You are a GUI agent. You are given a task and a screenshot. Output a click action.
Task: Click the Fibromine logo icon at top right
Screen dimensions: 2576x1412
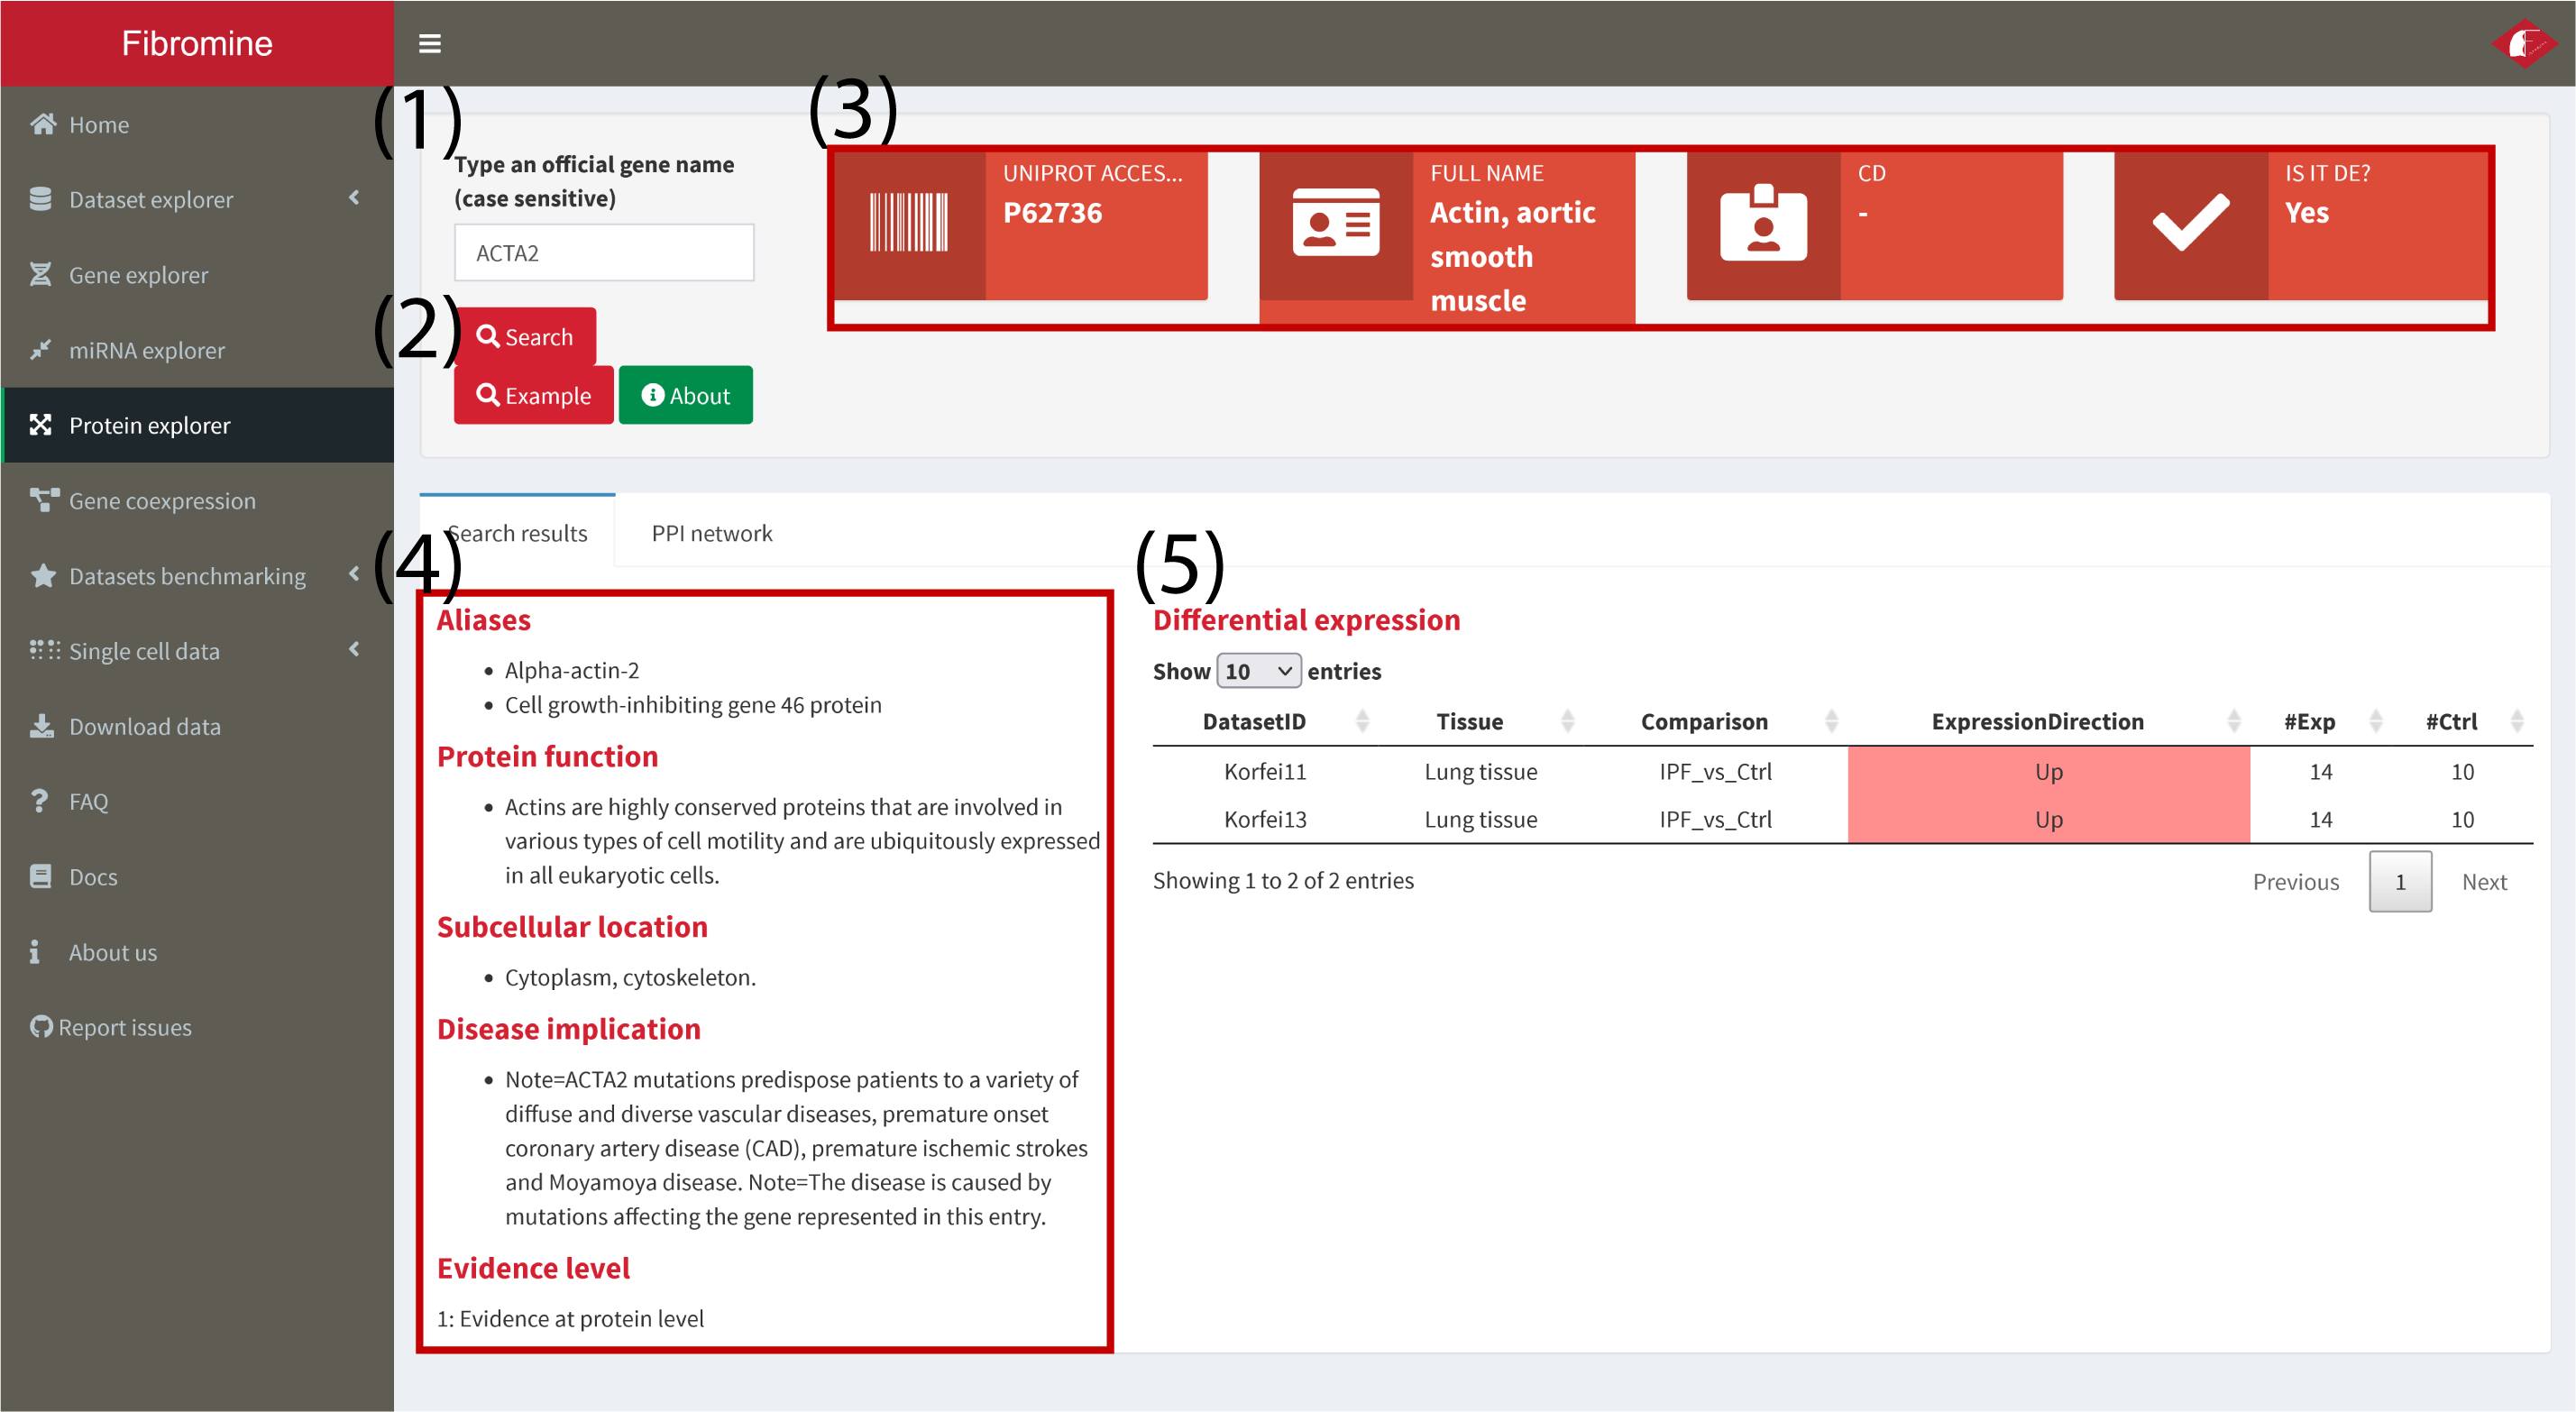(2523, 43)
